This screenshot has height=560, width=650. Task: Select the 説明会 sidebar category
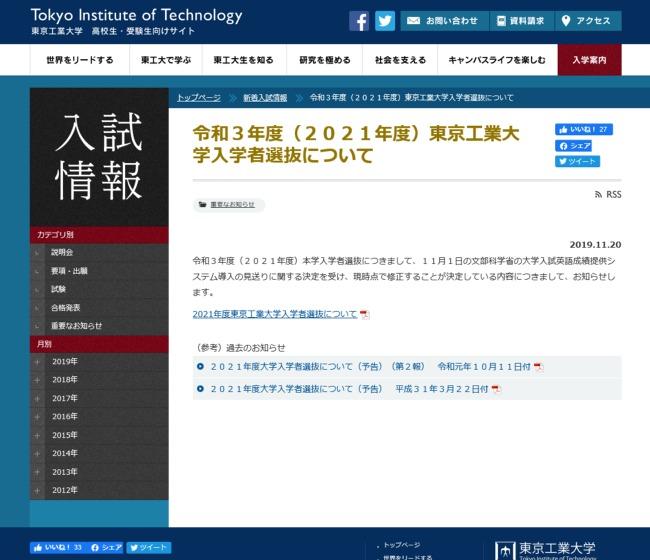click(x=99, y=252)
